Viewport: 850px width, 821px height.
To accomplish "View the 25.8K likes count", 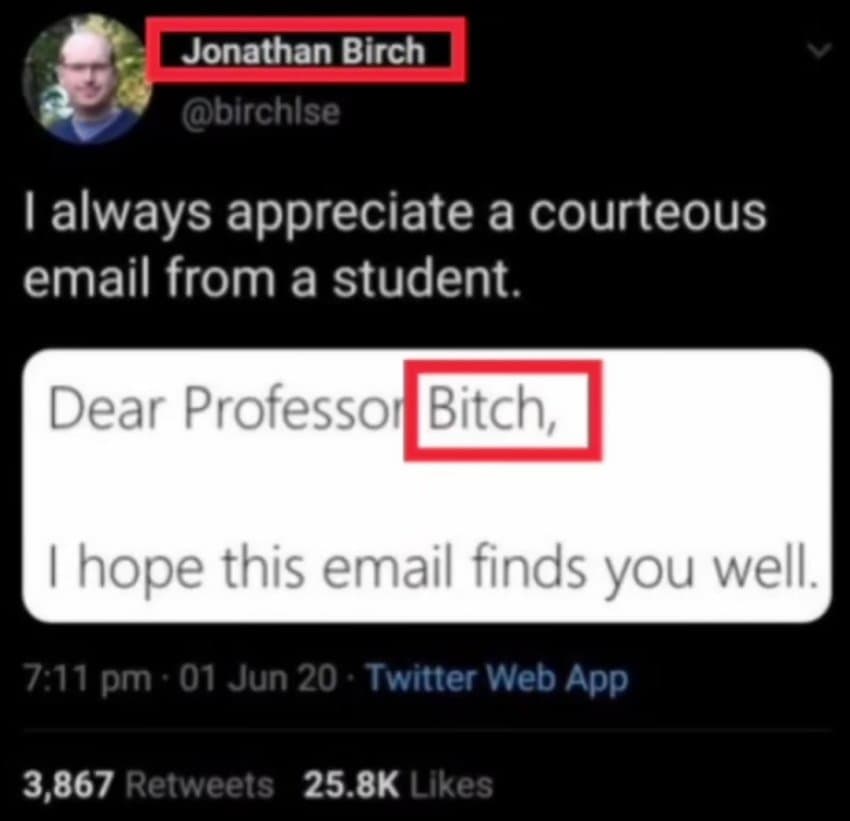I will pos(351,785).
